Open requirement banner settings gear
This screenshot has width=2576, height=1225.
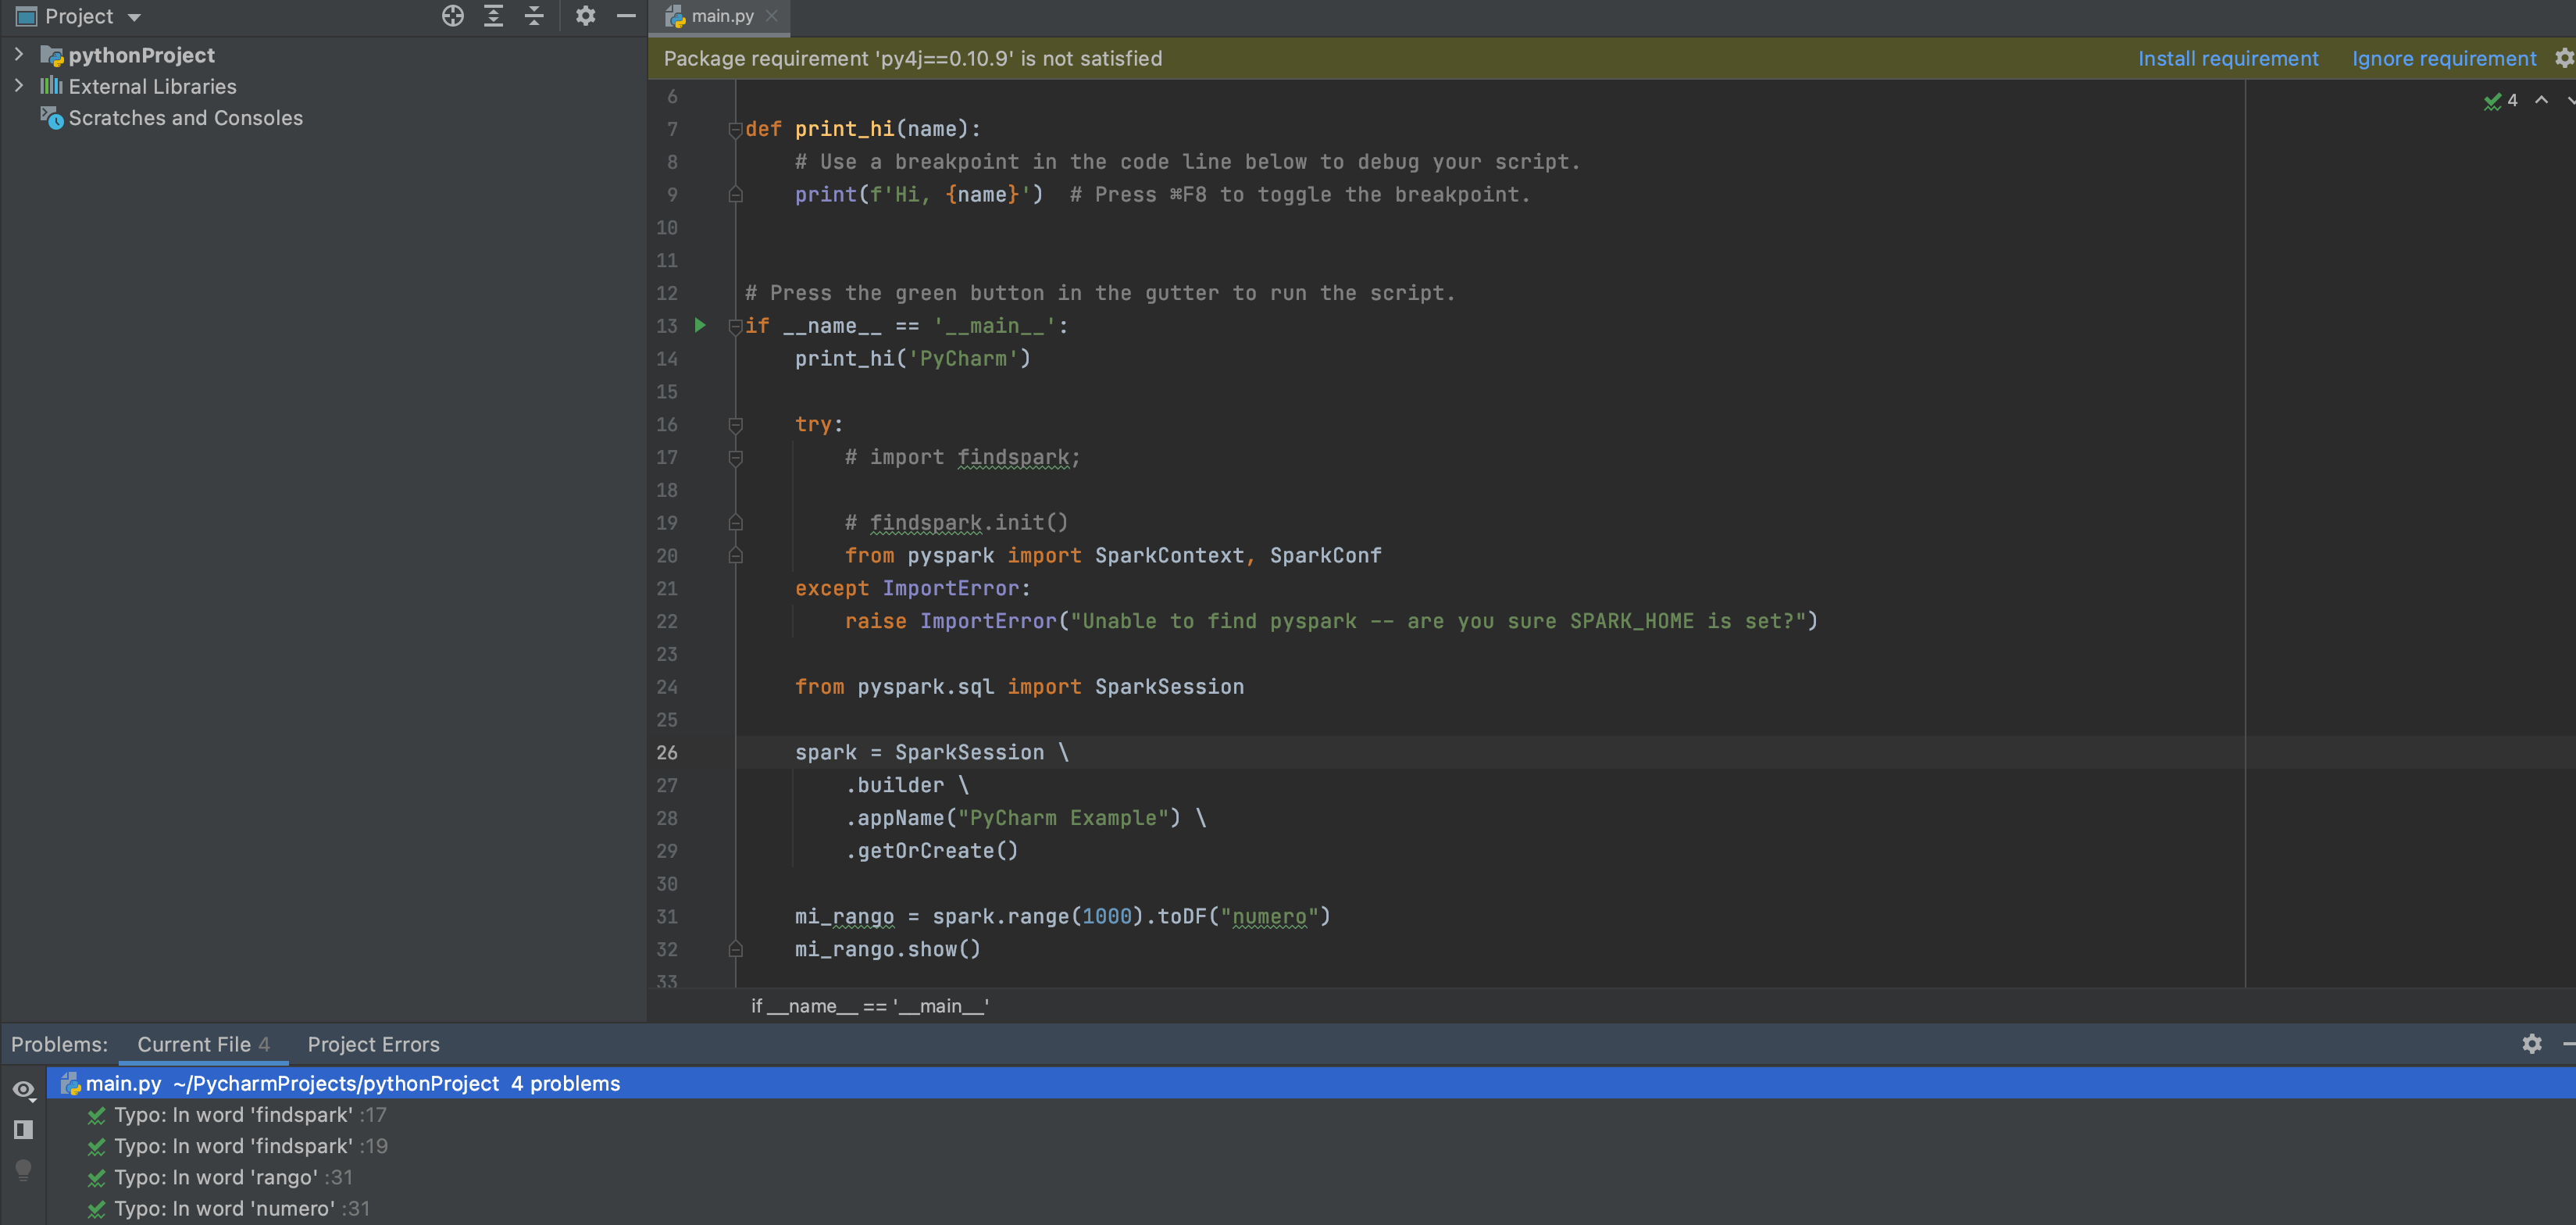pyautogui.click(x=2564, y=58)
